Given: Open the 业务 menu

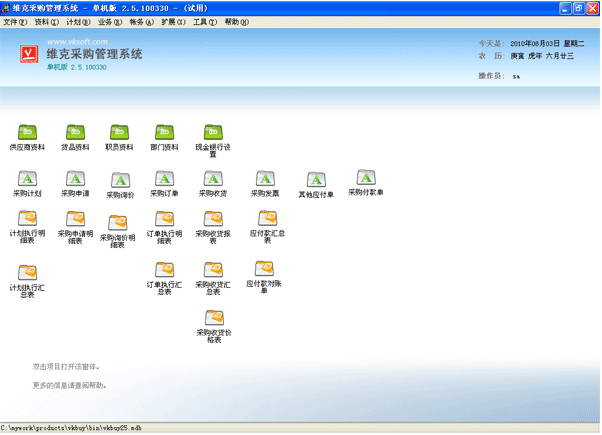Looking at the screenshot, I should tap(110, 22).
